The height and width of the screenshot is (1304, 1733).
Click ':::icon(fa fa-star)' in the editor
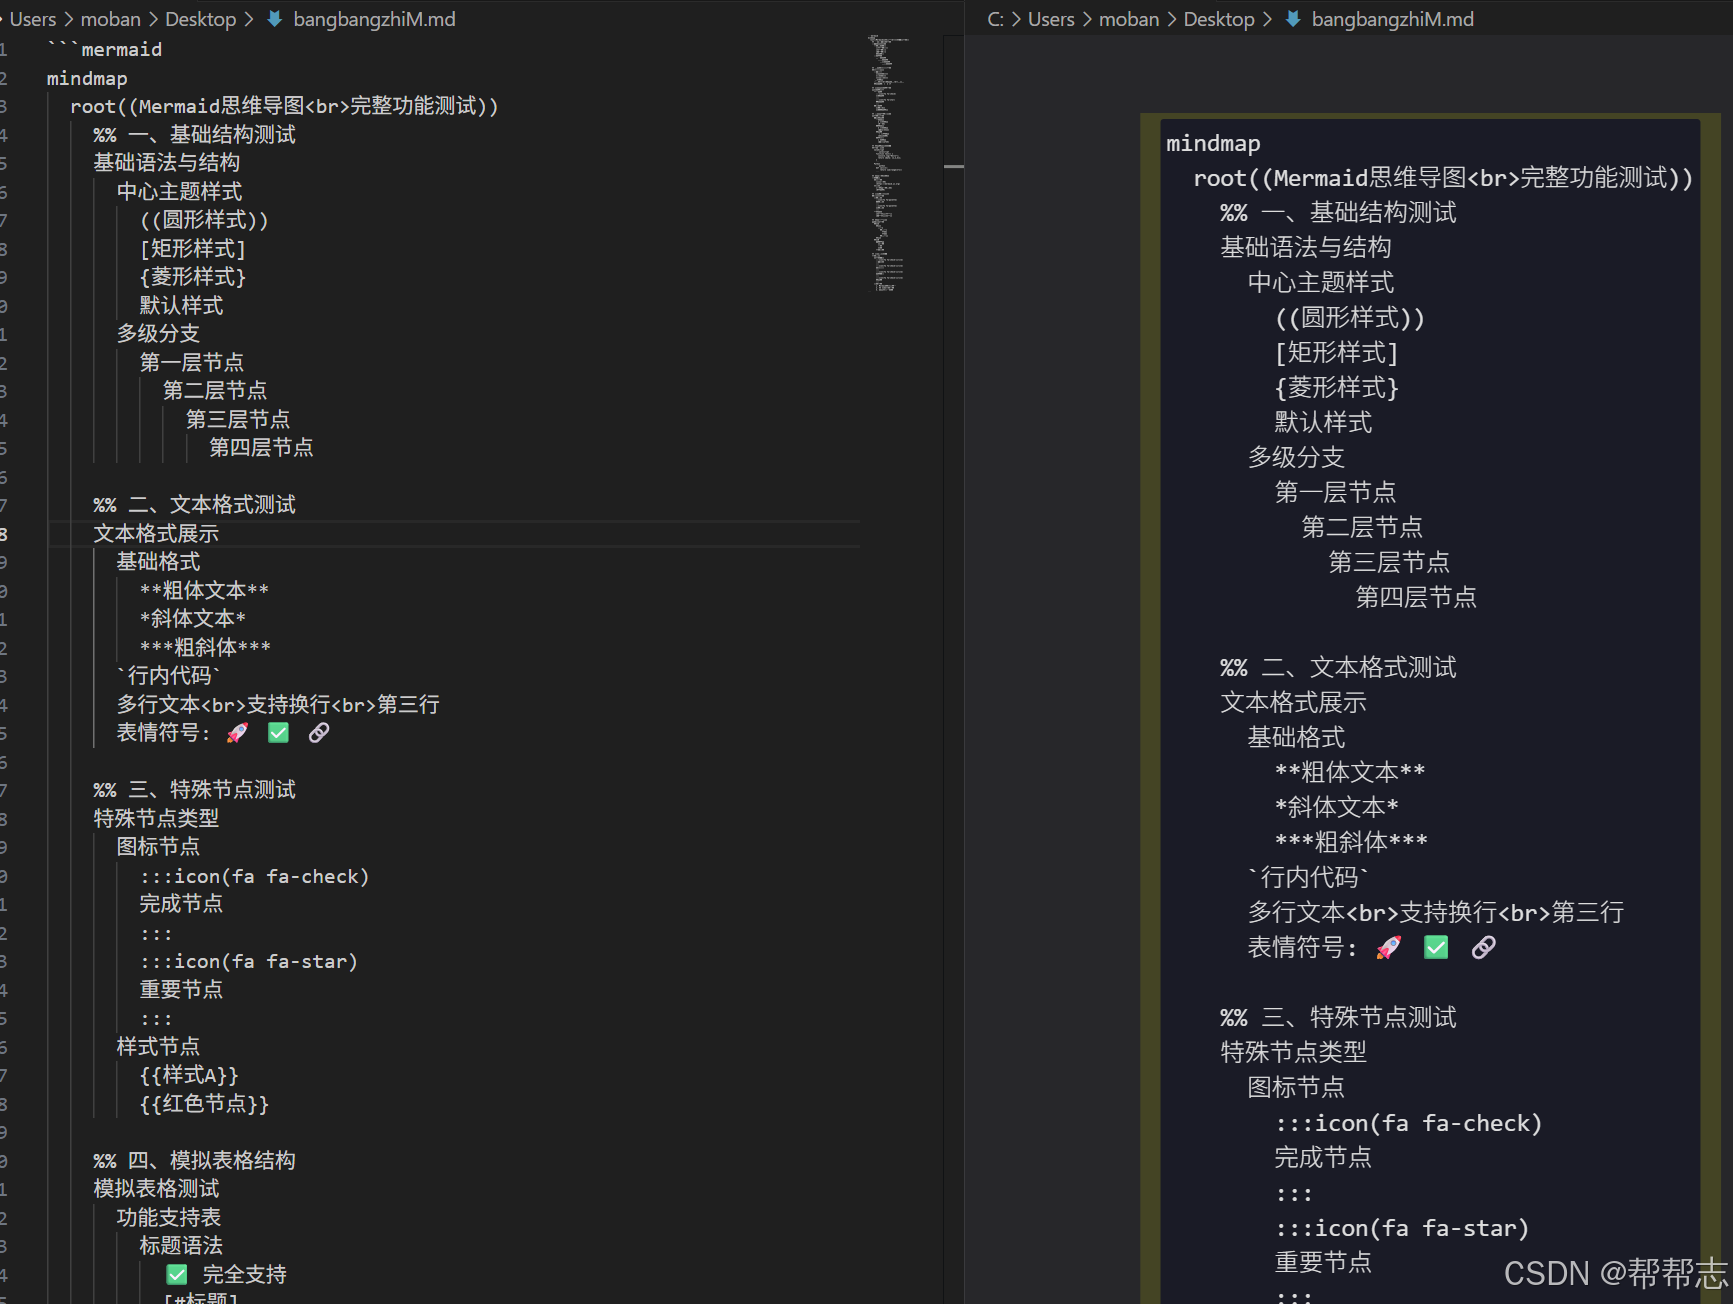coord(248,961)
